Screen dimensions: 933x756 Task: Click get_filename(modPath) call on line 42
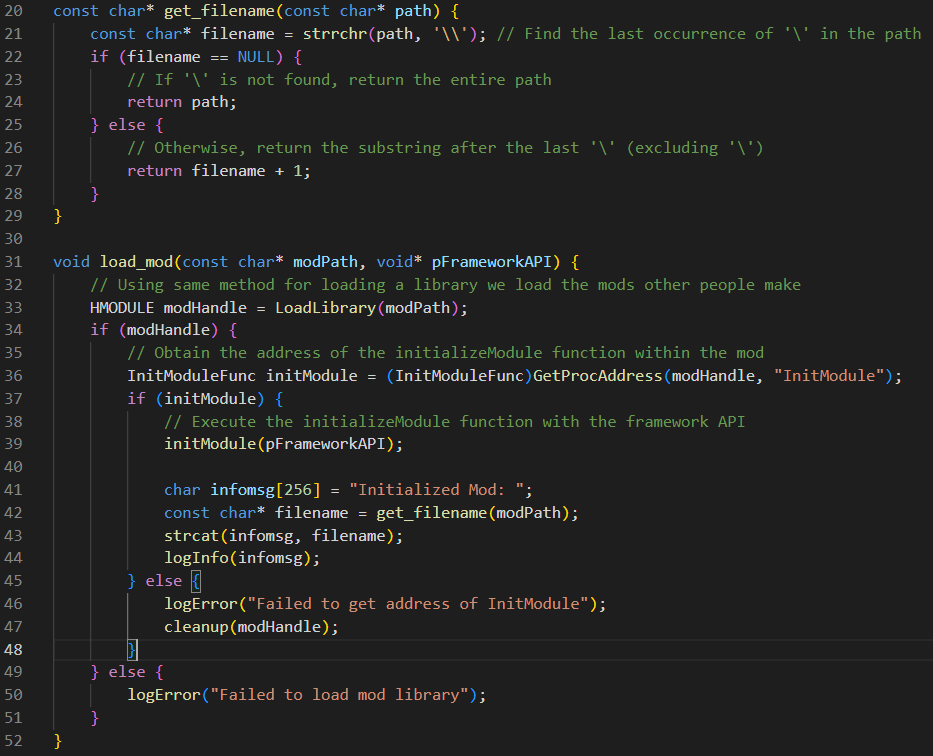pyautogui.click(x=473, y=513)
